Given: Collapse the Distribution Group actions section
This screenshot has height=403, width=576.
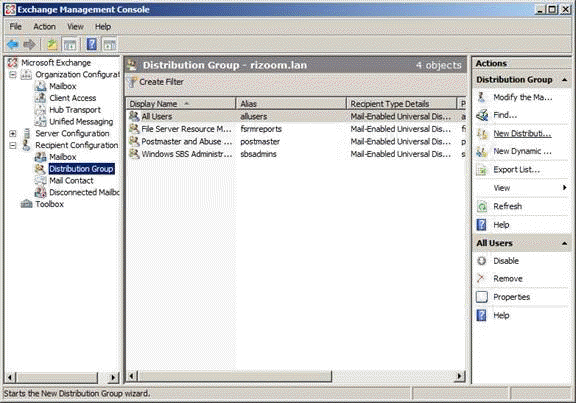Looking at the screenshot, I should click(564, 80).
